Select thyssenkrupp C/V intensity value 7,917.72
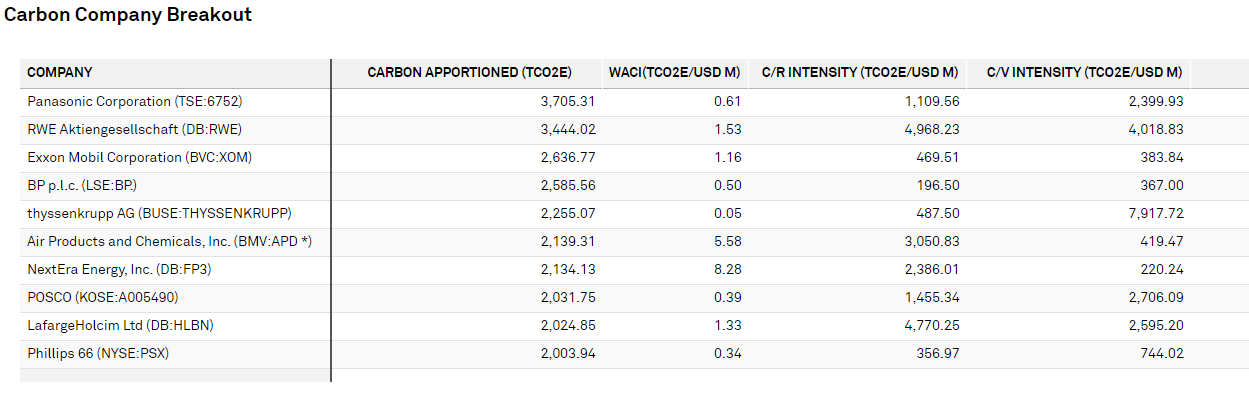 (1155, 213)
